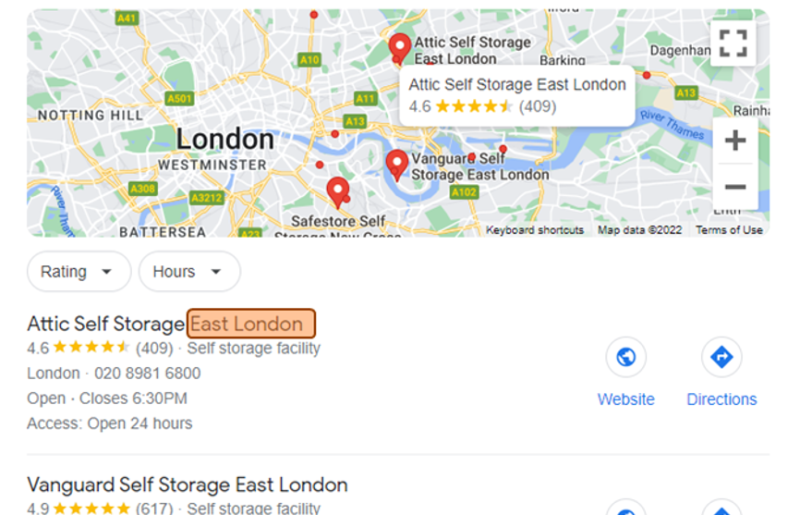The width and height of the screenshot is (800, 515).
Task: Expand the Rating filter dropdown
Action: [x=79, y=272]
